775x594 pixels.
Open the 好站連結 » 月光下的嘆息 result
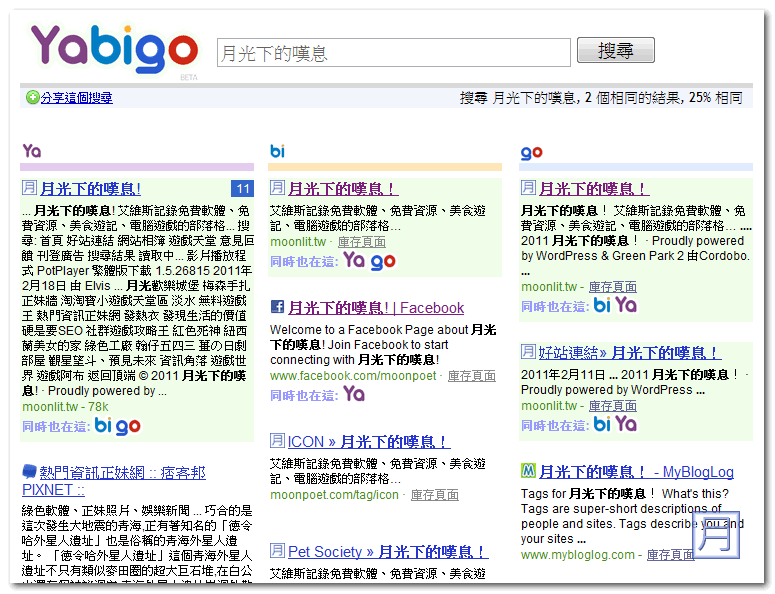click(629, 353)
